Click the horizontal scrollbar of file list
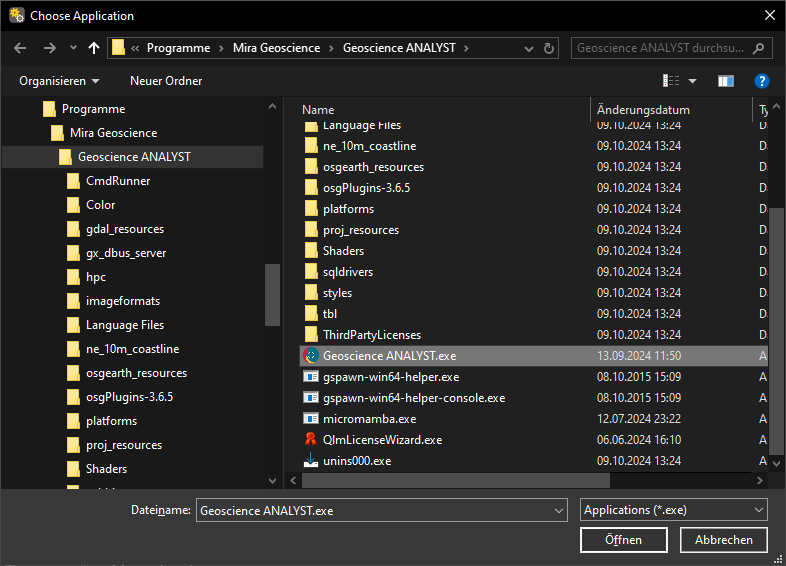 tap(456, 480)
